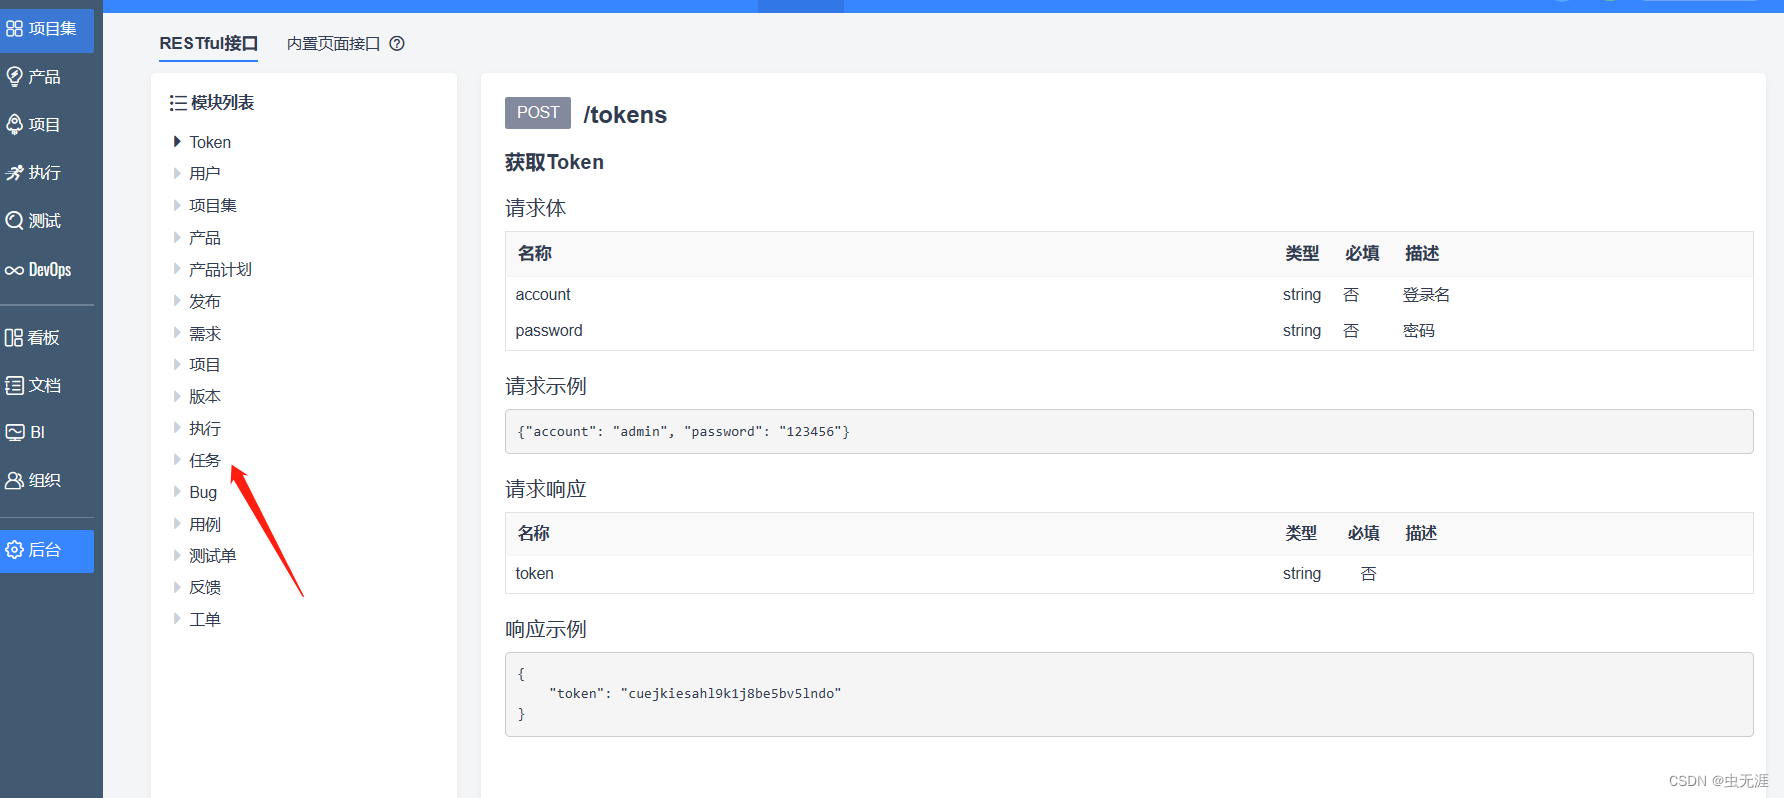Click the 后台 gear icon
This screenshot has width=1784, height=798.
(x=14, y=550)
